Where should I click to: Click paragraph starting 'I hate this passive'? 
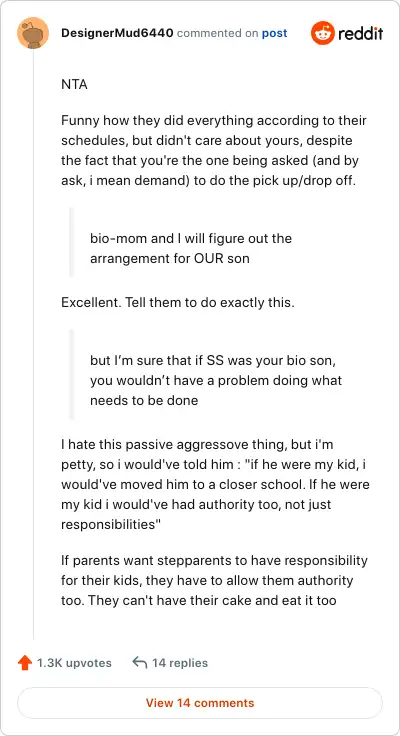click(215, 484)
